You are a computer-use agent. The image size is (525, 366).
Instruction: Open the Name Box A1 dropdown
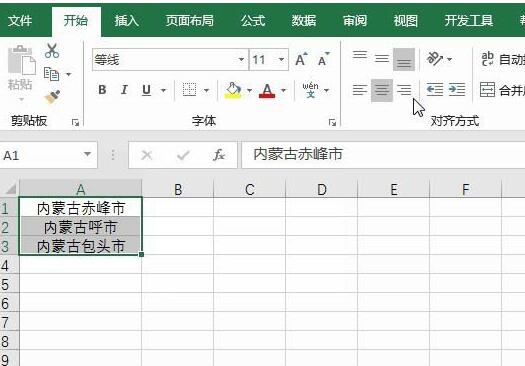[x=87, y=154]
